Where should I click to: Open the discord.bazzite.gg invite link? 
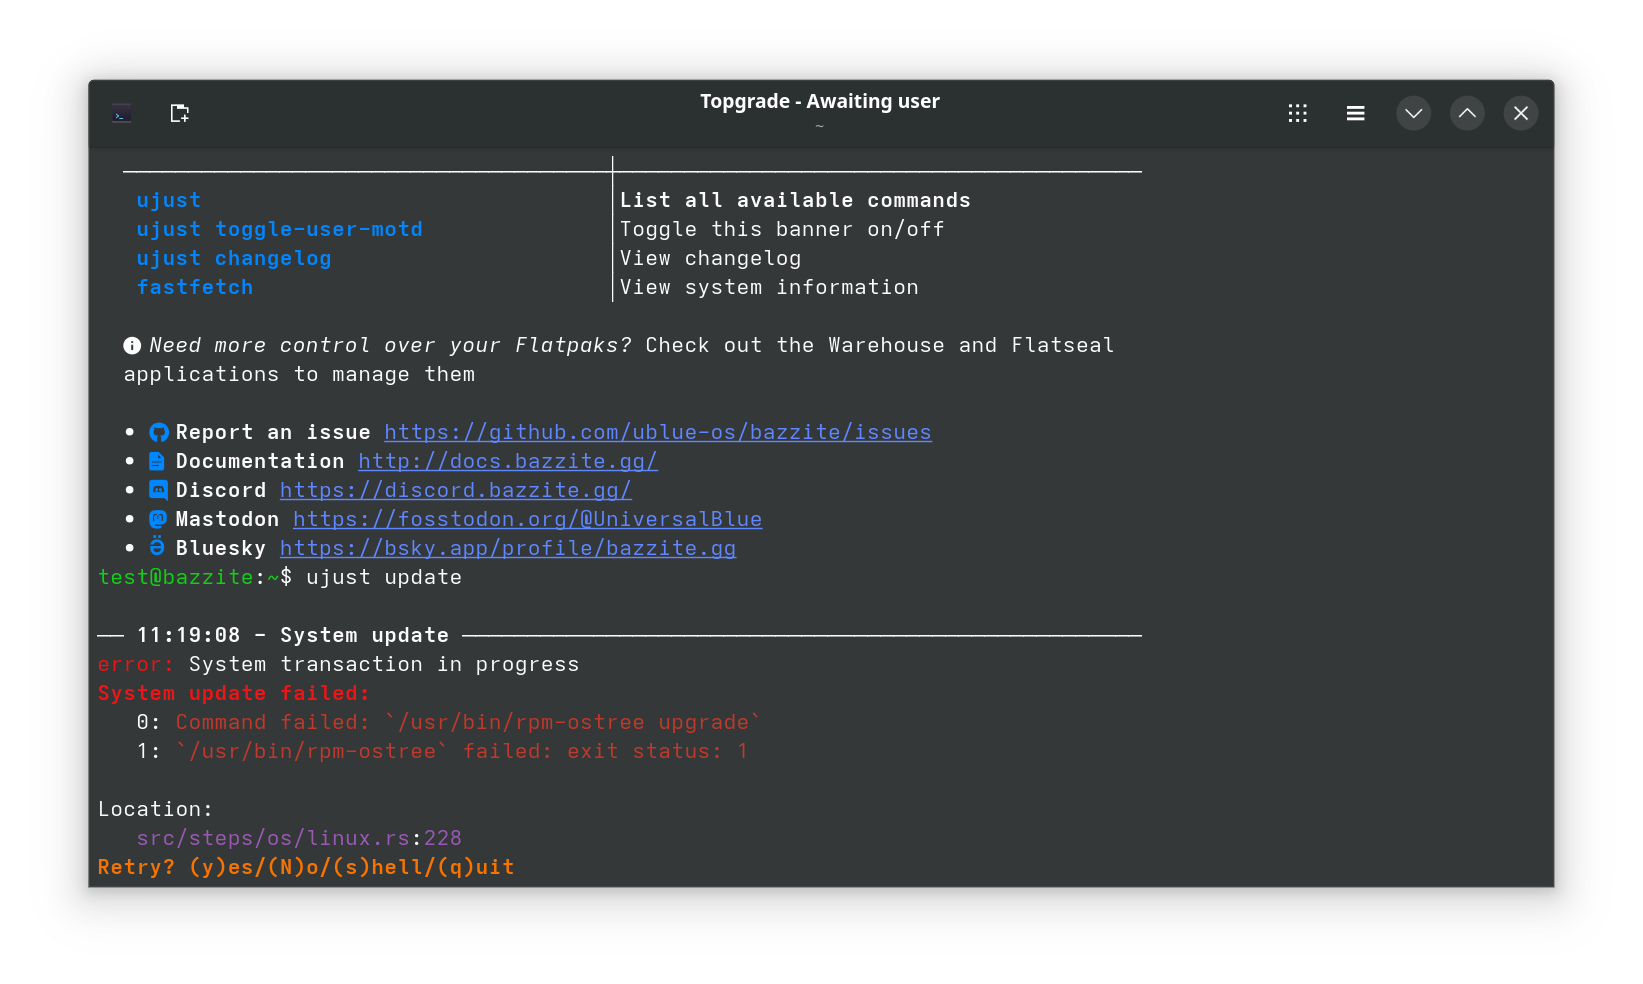click(456, 490)
